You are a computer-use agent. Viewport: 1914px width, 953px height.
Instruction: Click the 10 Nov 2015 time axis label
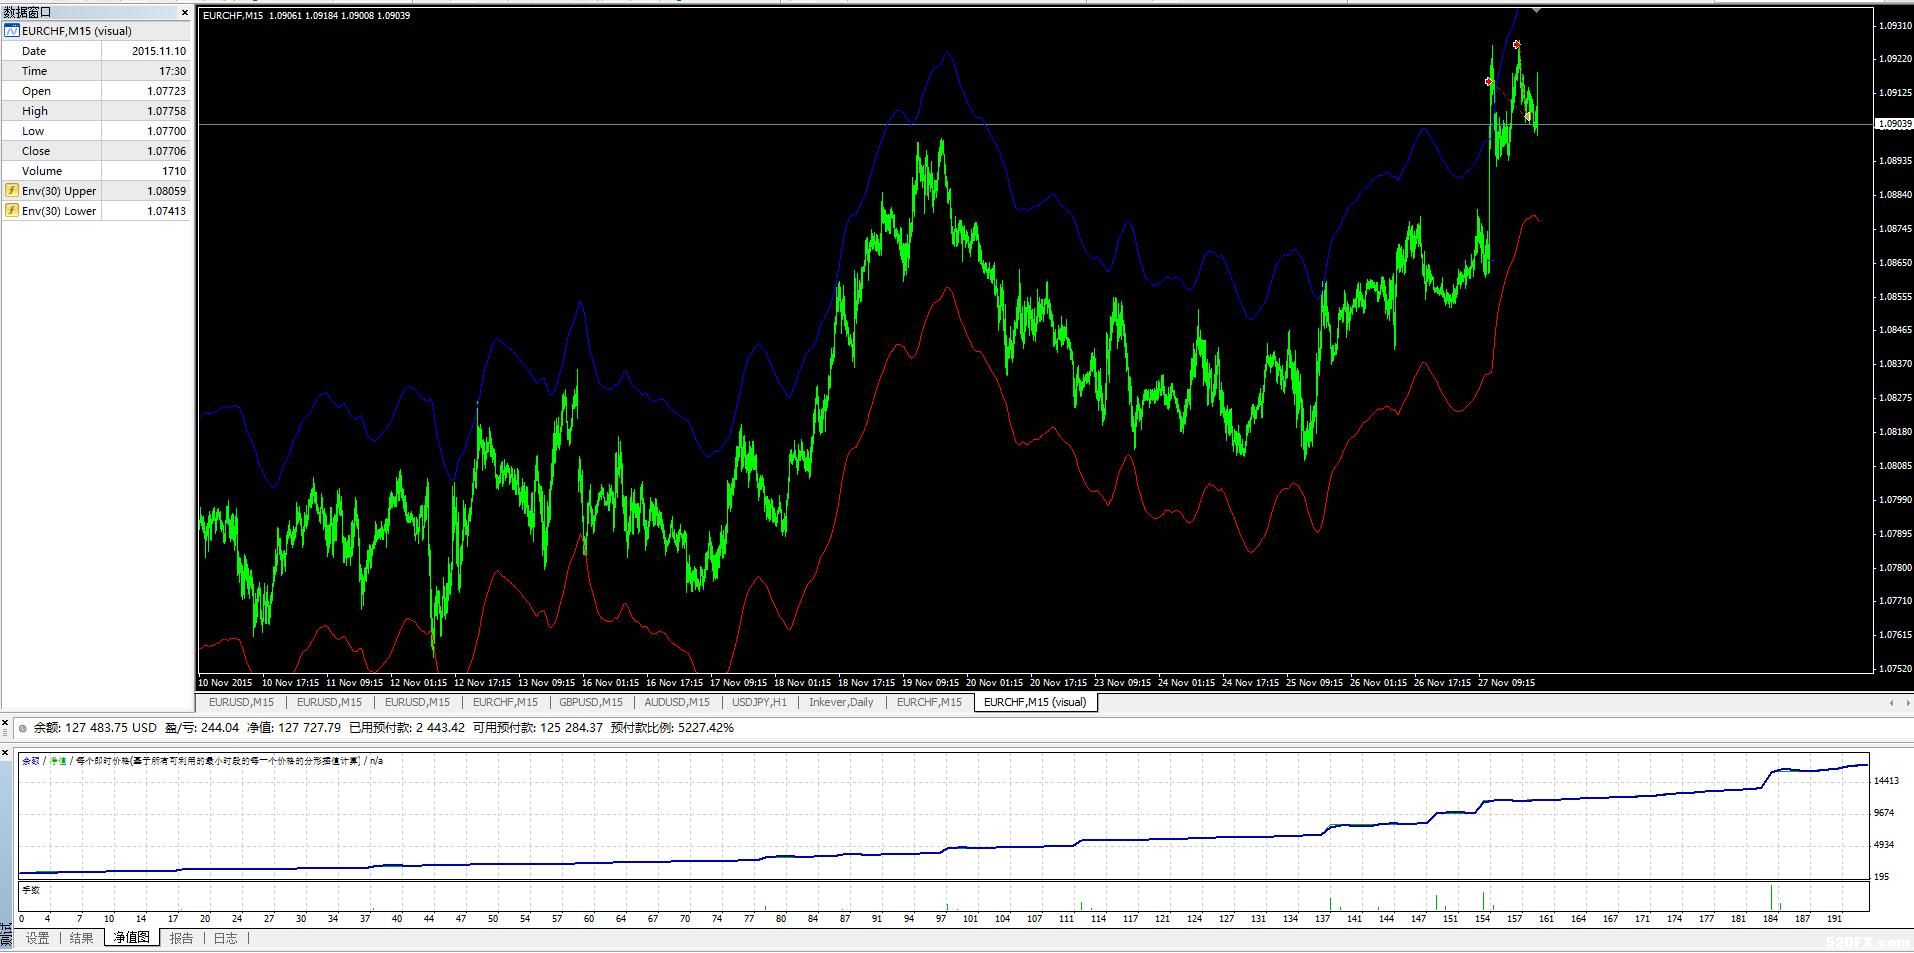click(x=225, y=683)
